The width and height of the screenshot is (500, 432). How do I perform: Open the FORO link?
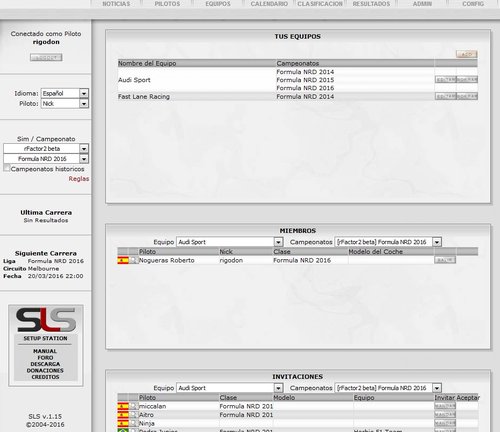coord(45,358)
